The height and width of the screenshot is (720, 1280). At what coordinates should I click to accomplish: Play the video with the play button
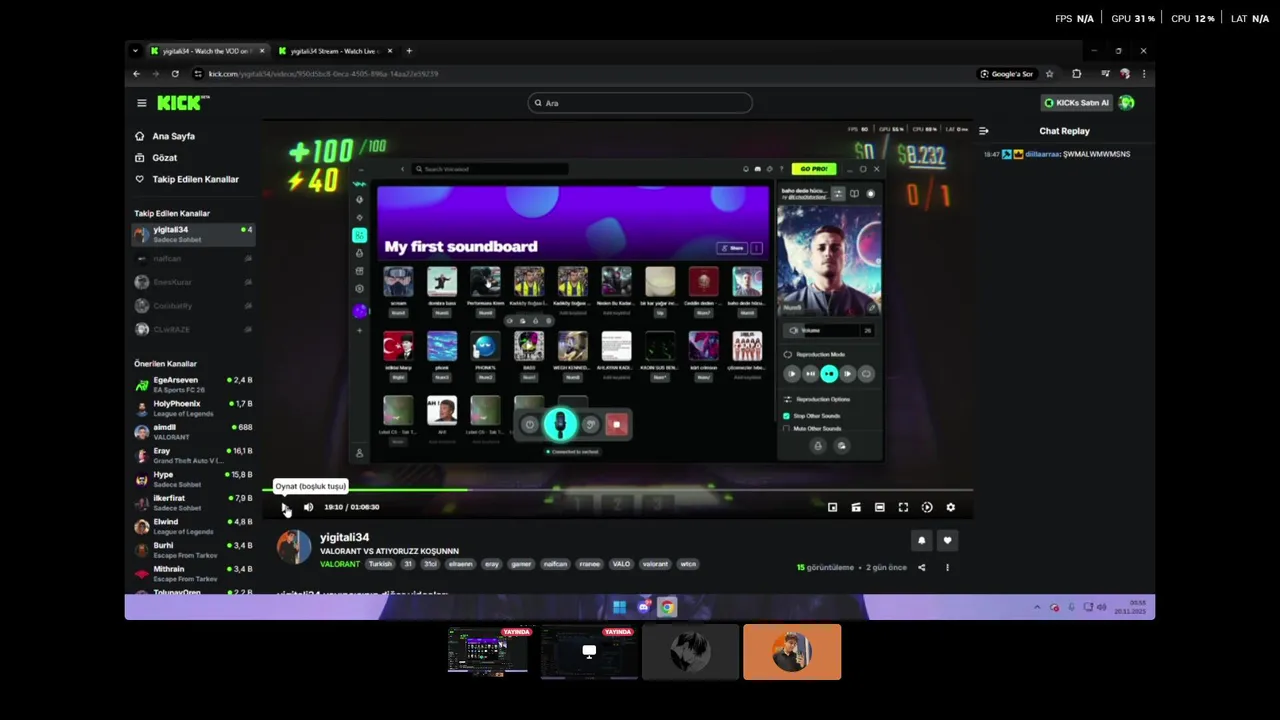point(286,508)
